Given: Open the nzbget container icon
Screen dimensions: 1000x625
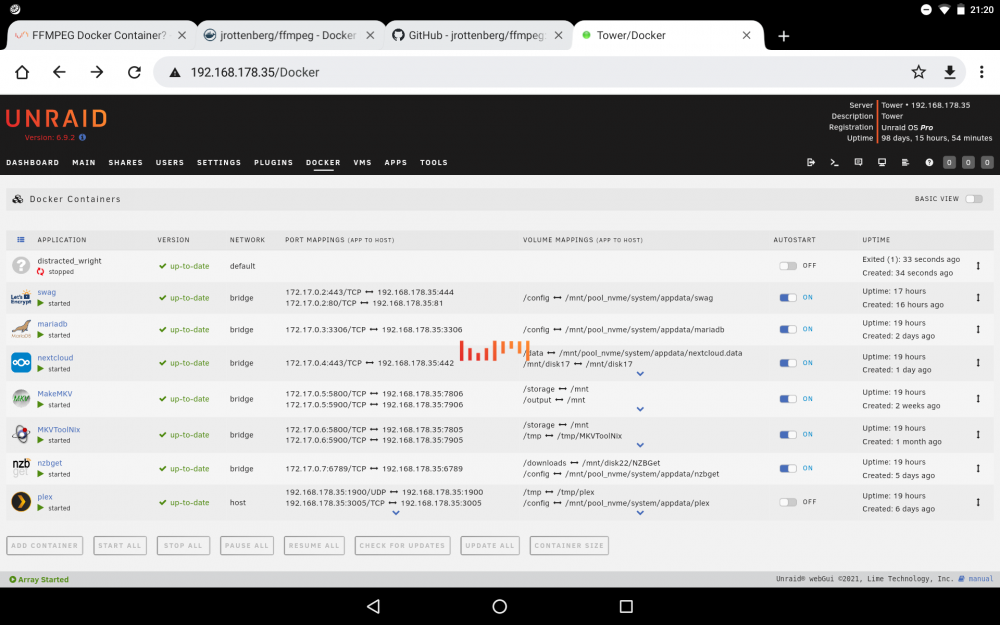Looking at the screenshot, I should click(x=20, y=467).
